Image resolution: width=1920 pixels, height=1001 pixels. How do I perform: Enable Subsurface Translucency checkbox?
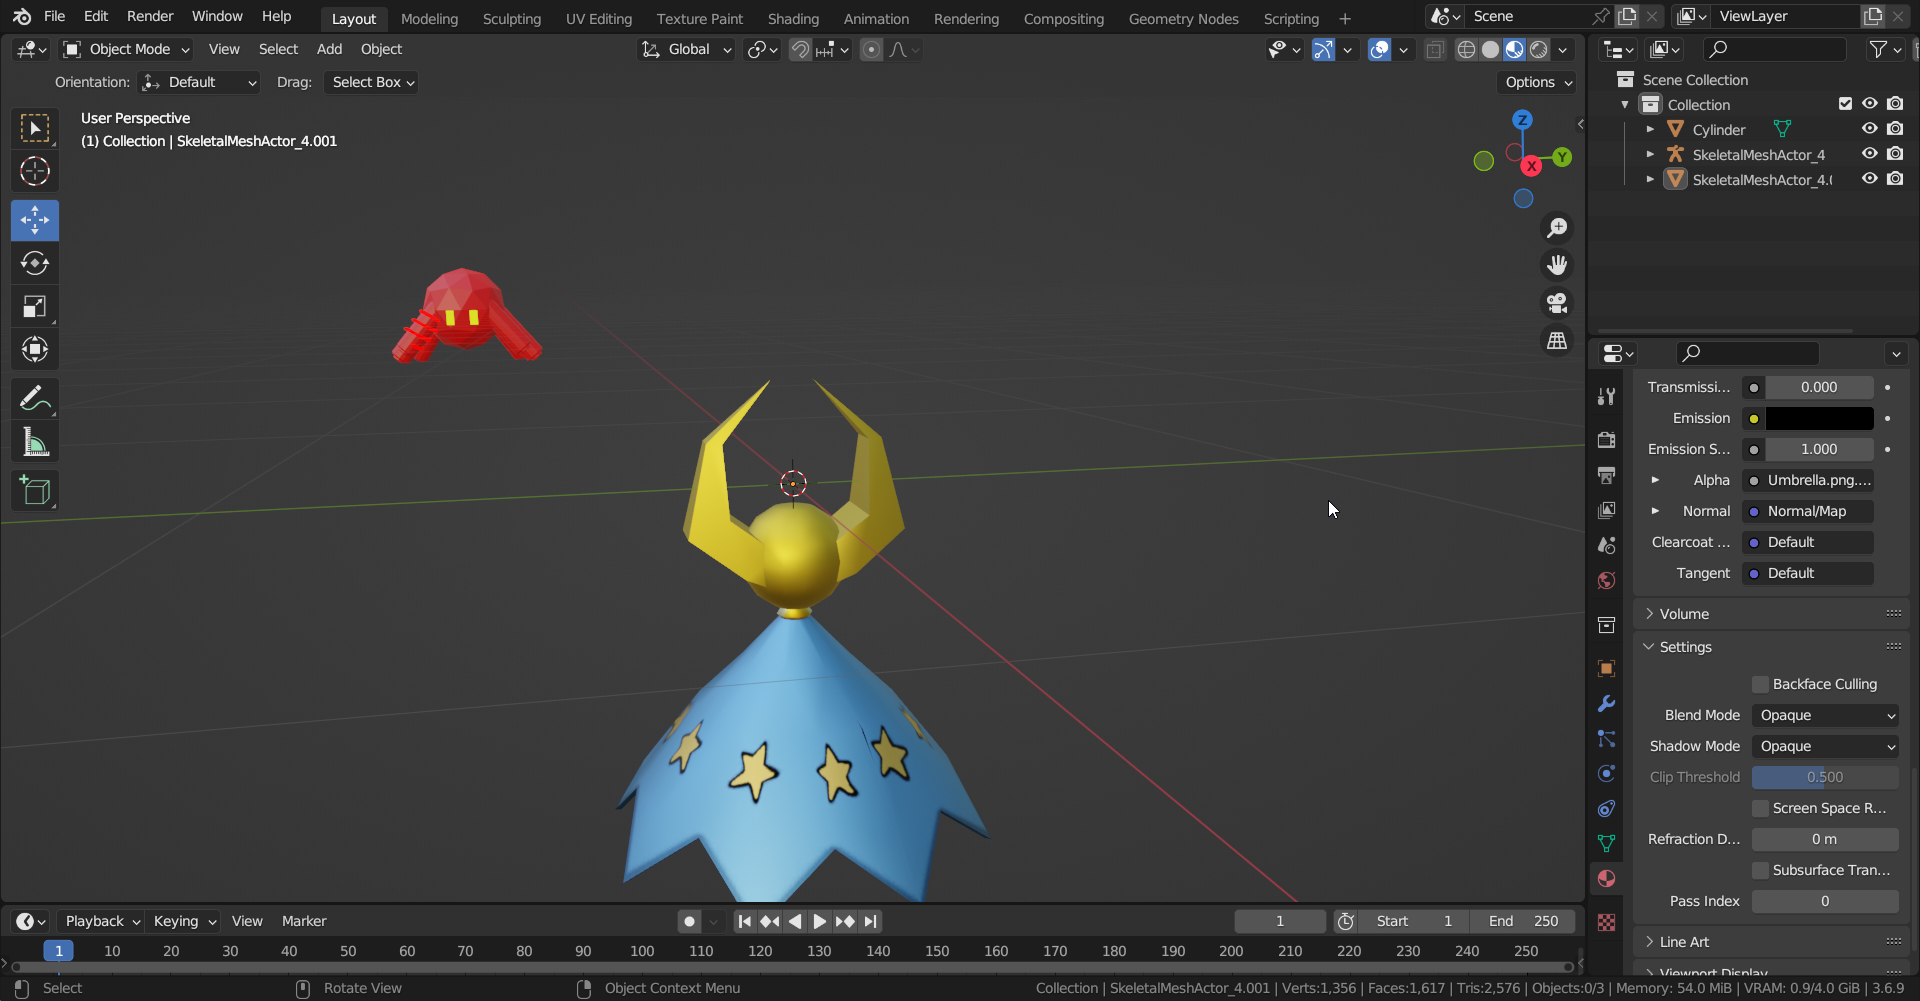[x=1760, y=870]
